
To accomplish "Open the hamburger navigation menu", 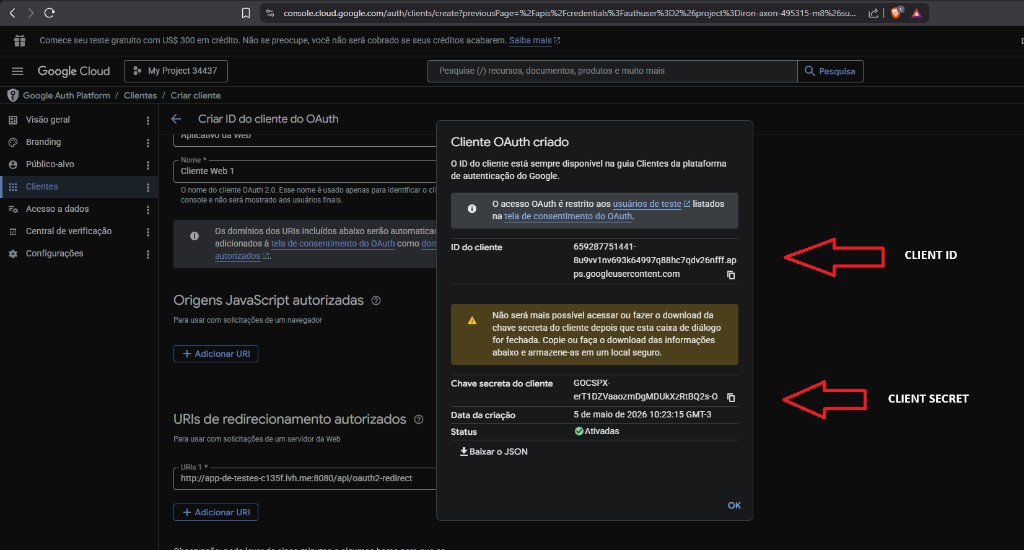I will 18,71.
